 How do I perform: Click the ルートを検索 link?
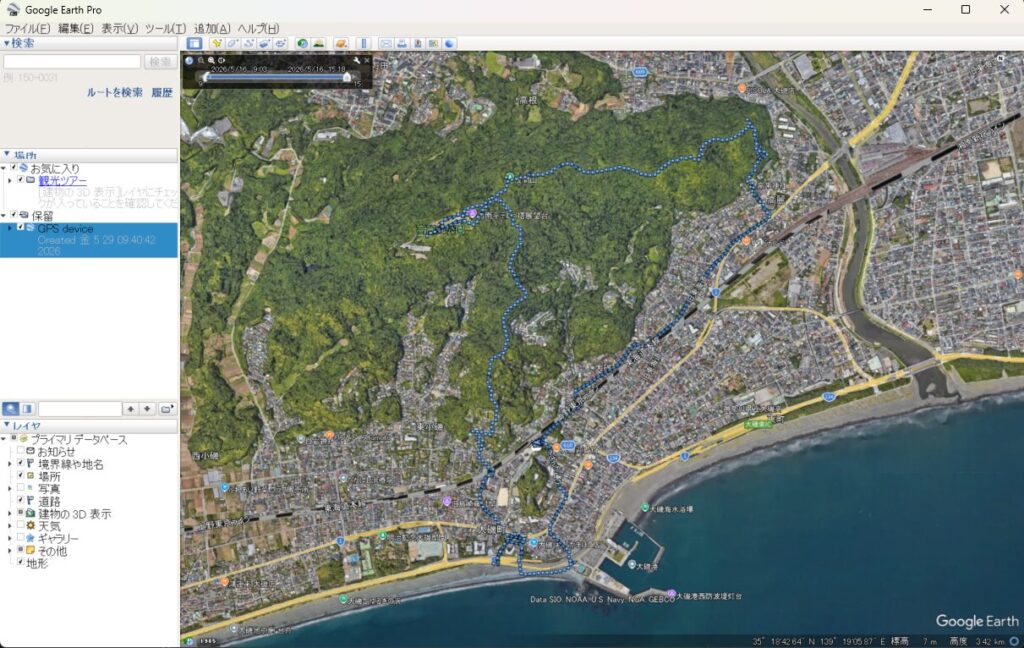(115, 92)
